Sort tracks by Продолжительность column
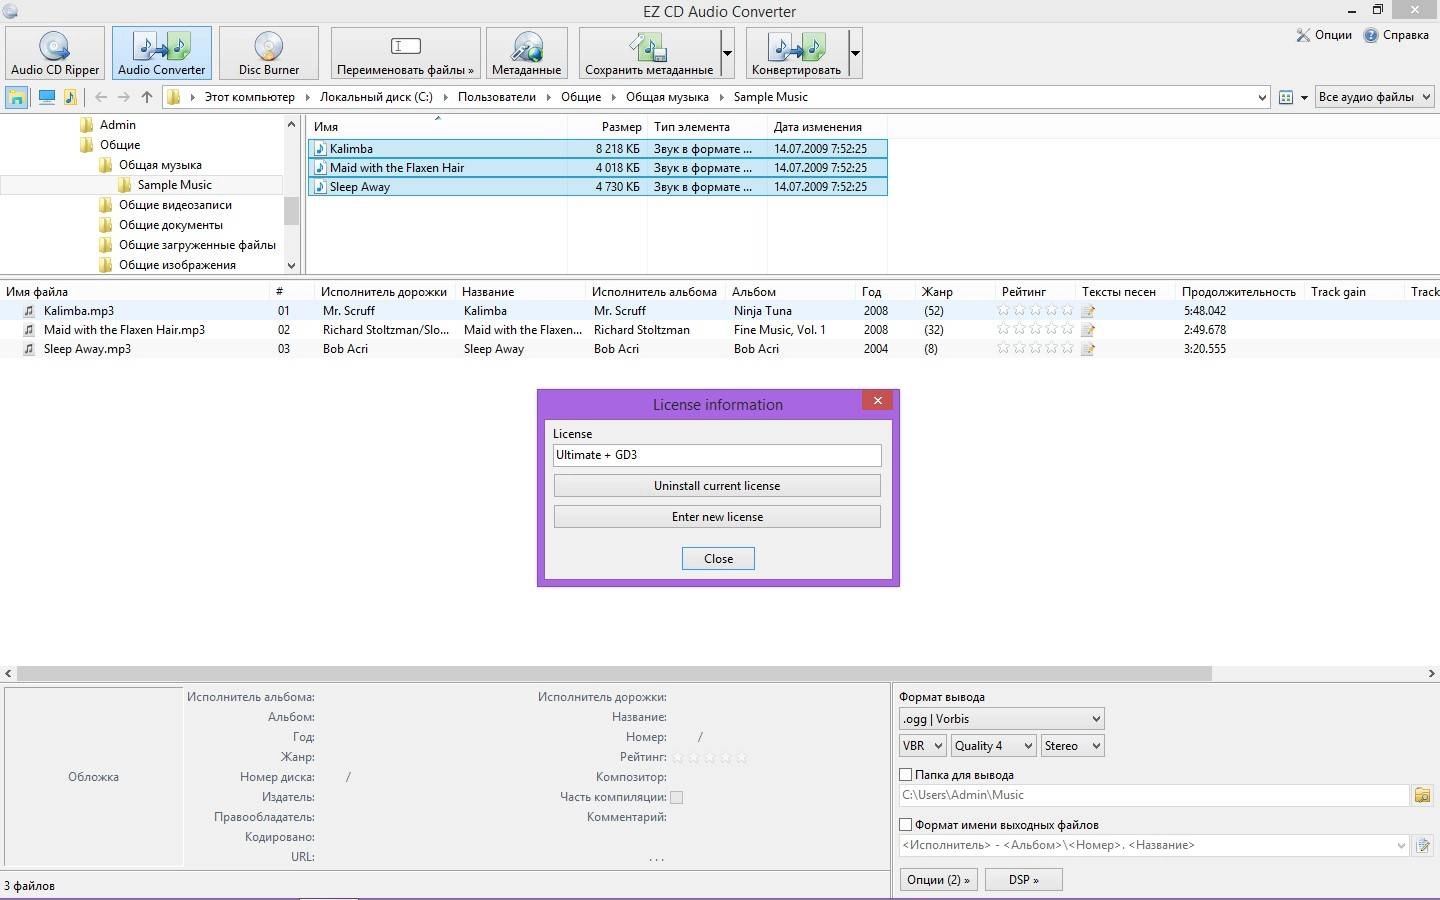This screenshot has height=900, width=1440. pyautogui.click(x=1239, y=292)
